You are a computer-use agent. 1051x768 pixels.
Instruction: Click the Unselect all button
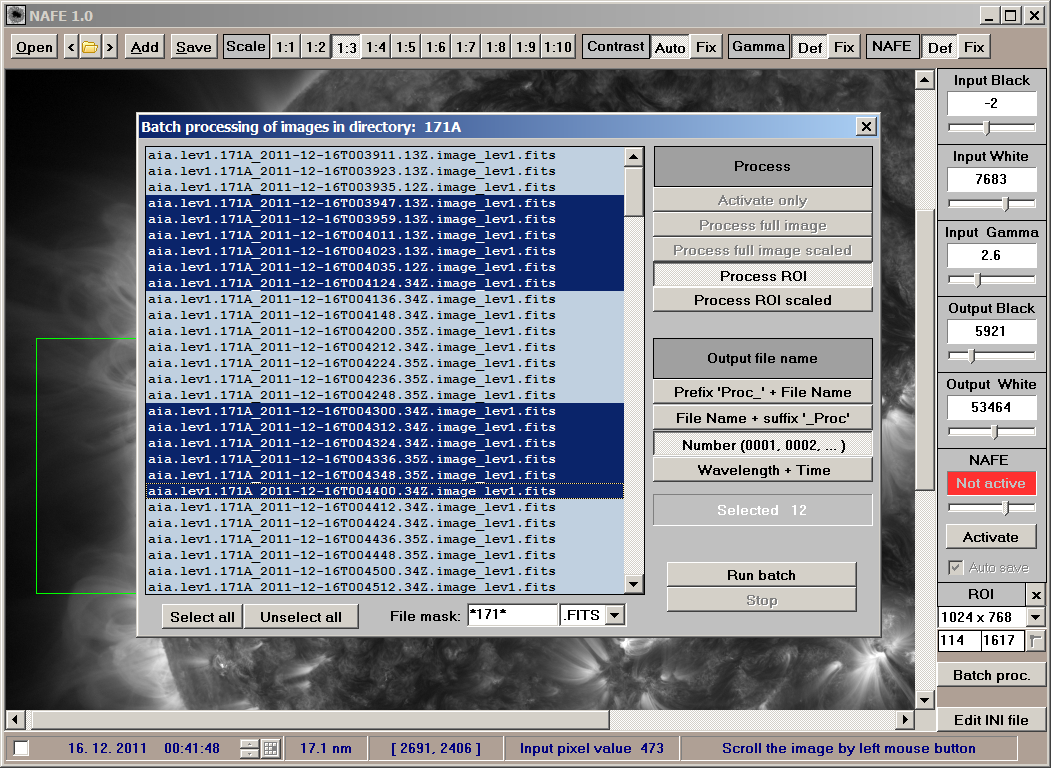pyautogui.click(x=301, y=617)
